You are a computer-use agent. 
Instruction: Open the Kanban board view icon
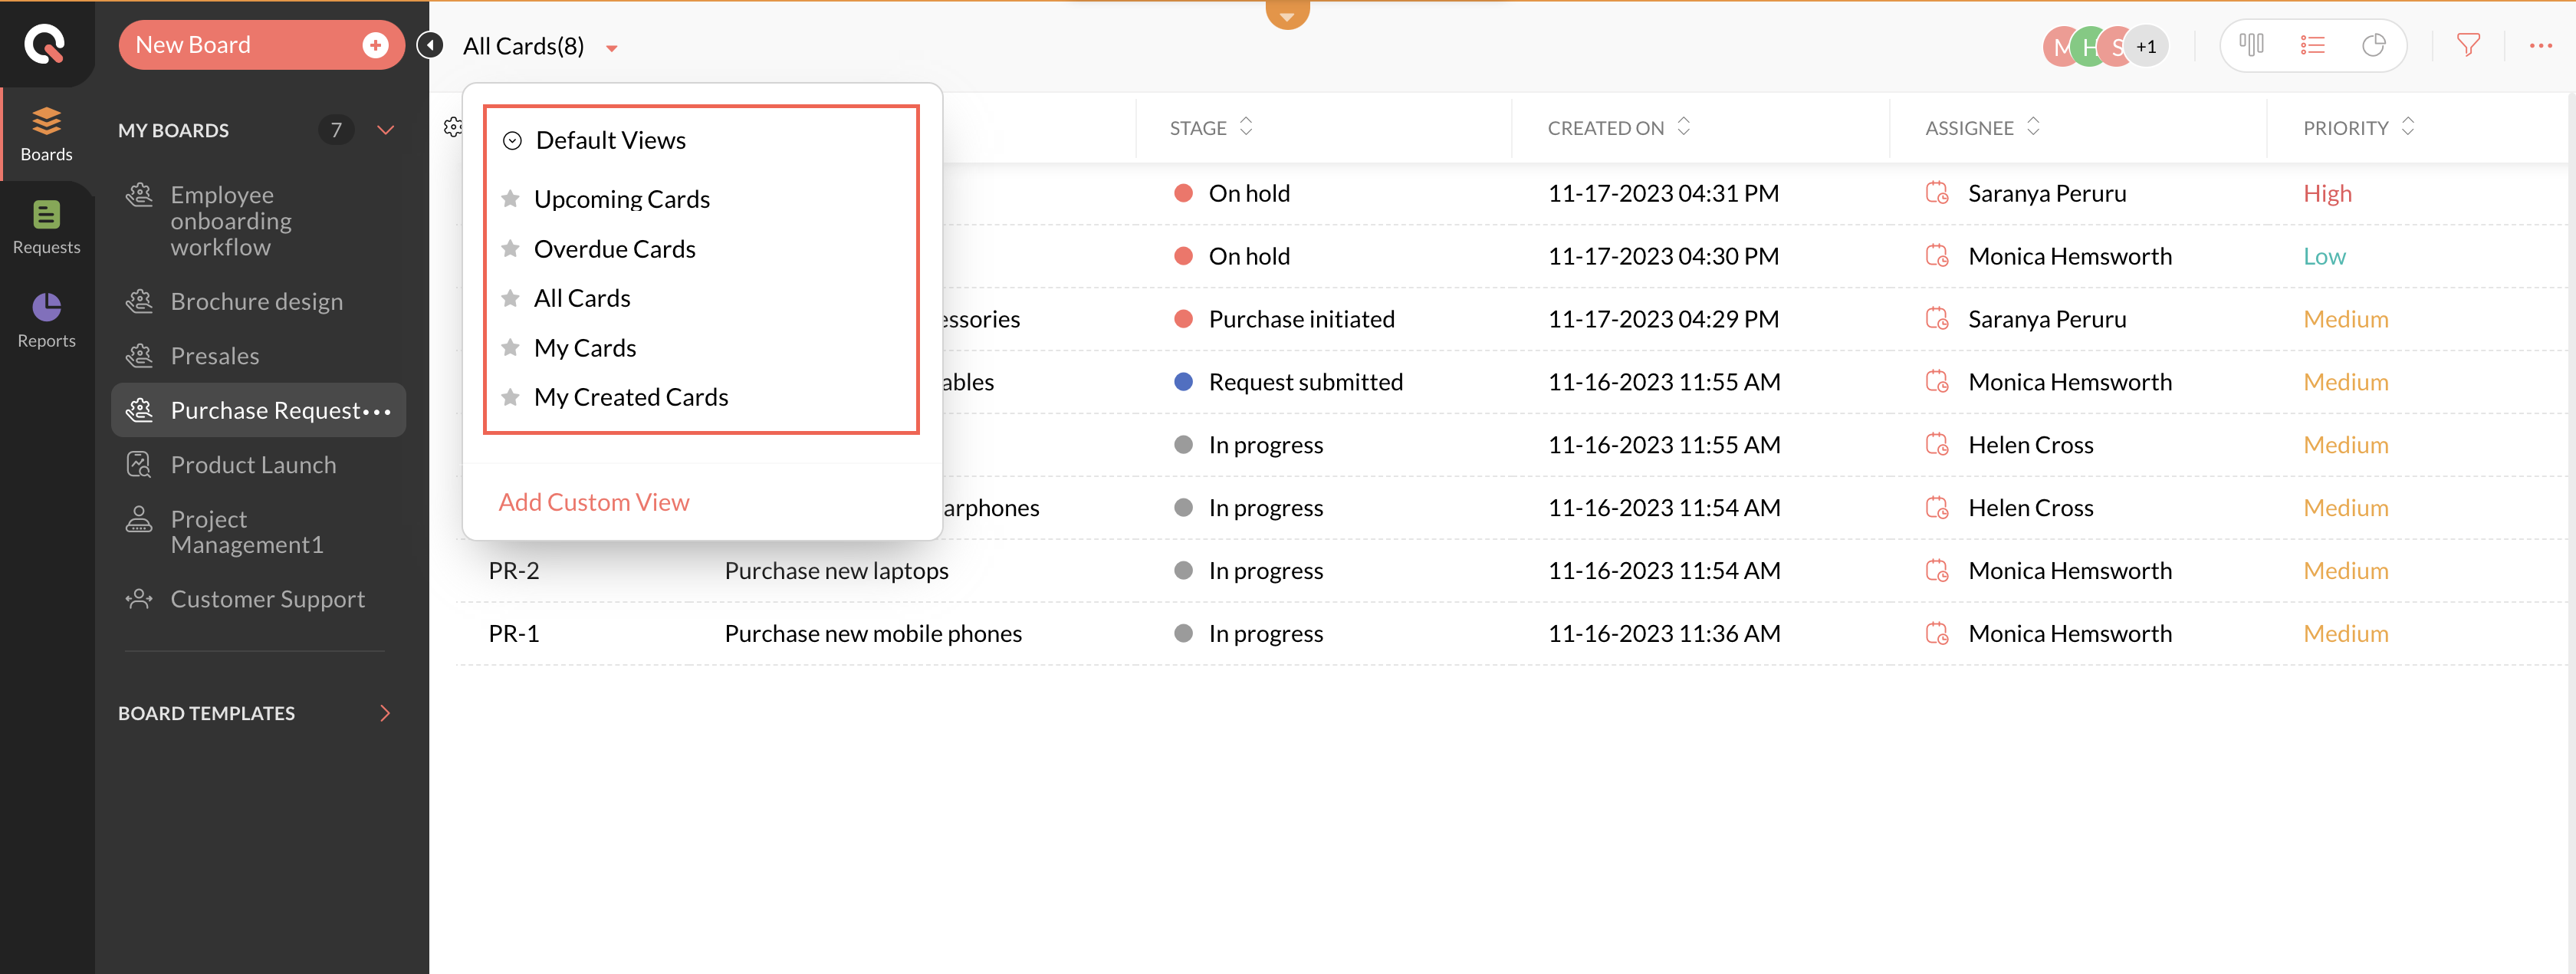point(2251,45)
